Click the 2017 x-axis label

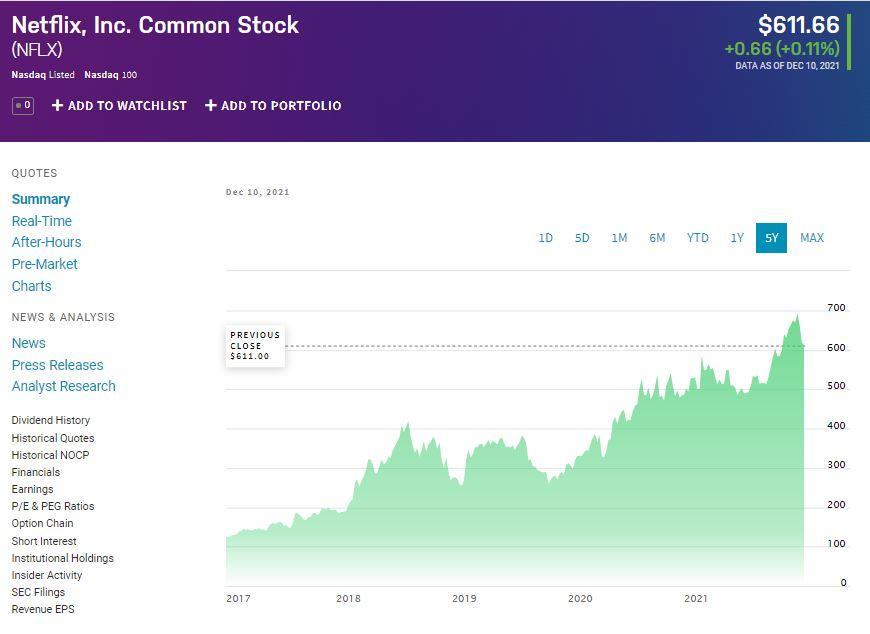point(238,599)
